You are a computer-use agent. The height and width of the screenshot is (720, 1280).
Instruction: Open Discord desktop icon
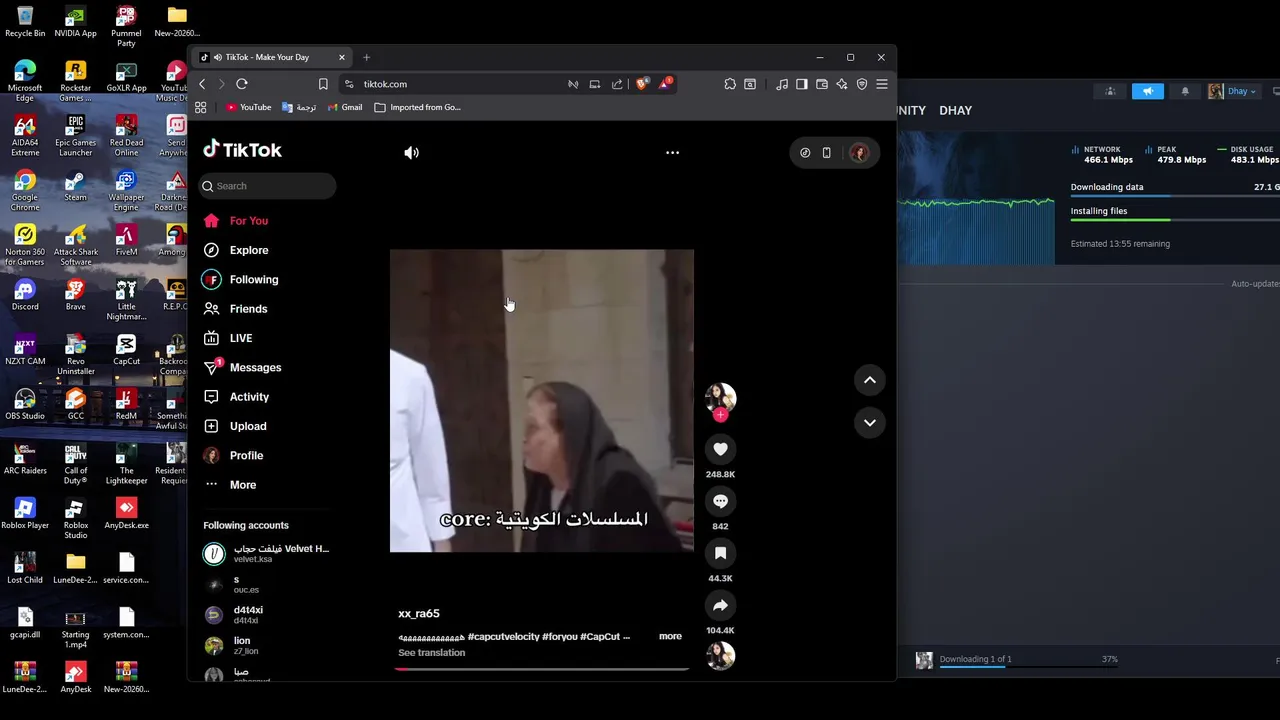click(25, 295)
